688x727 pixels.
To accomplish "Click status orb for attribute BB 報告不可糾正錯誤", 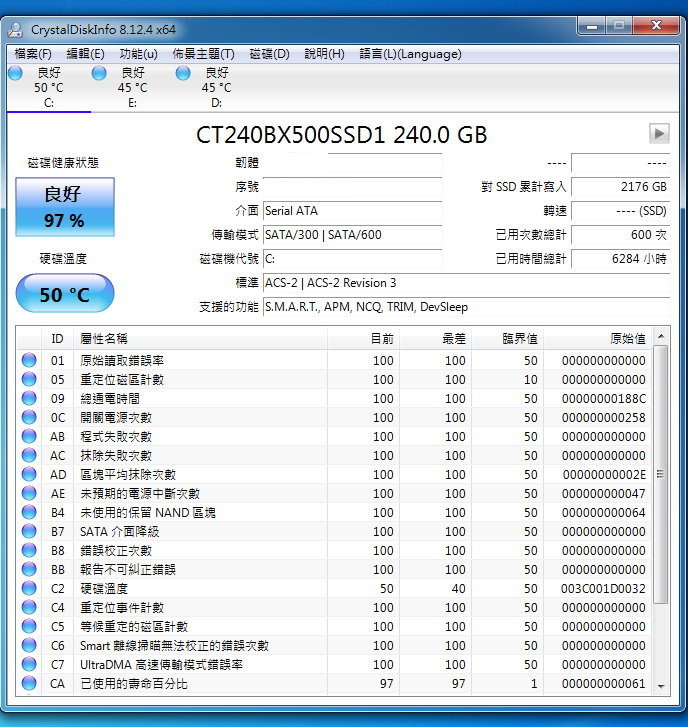I will click(29, 569).
